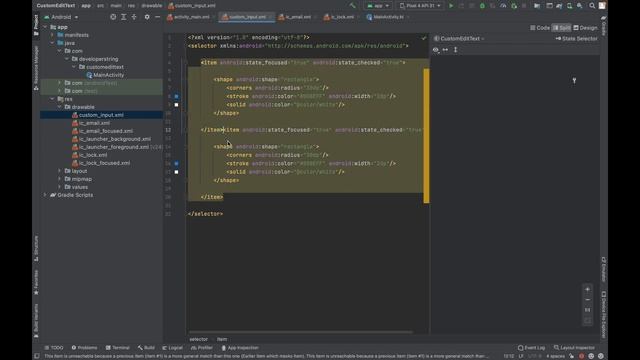Open Project panel gear settings
This screenshot has height=360, width=640.
pyautogui.click(x=147, y=17)
